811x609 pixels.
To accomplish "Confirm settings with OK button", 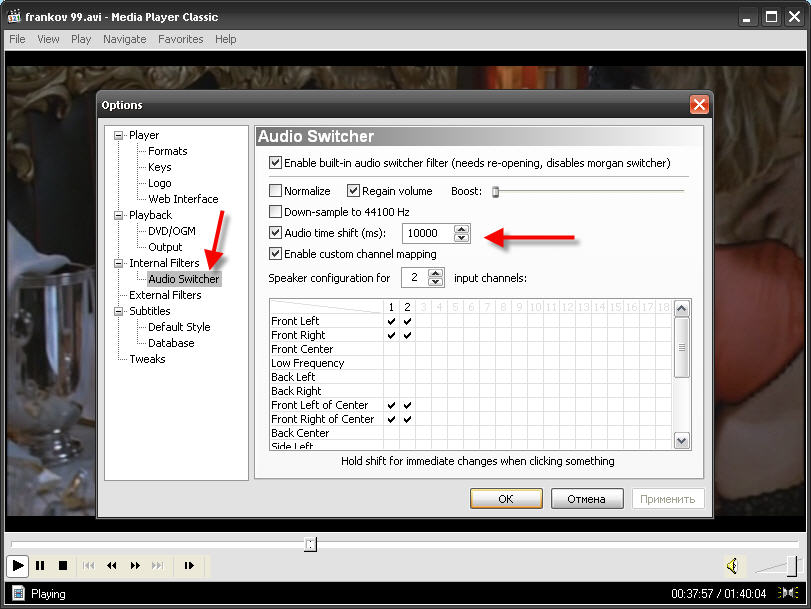I will pyautogui.click(x=506, y=499).
